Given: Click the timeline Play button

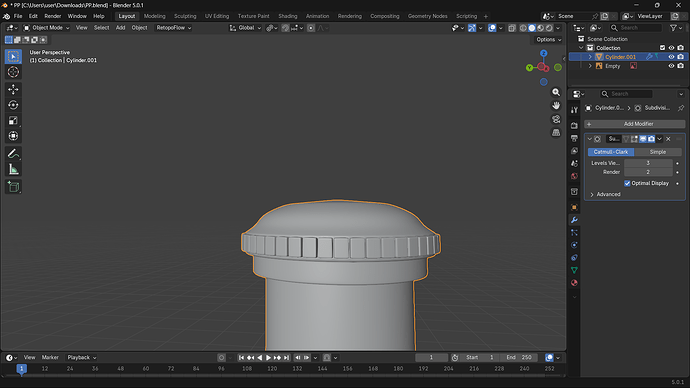Looking at the screenshot, I should coord(268,358).
